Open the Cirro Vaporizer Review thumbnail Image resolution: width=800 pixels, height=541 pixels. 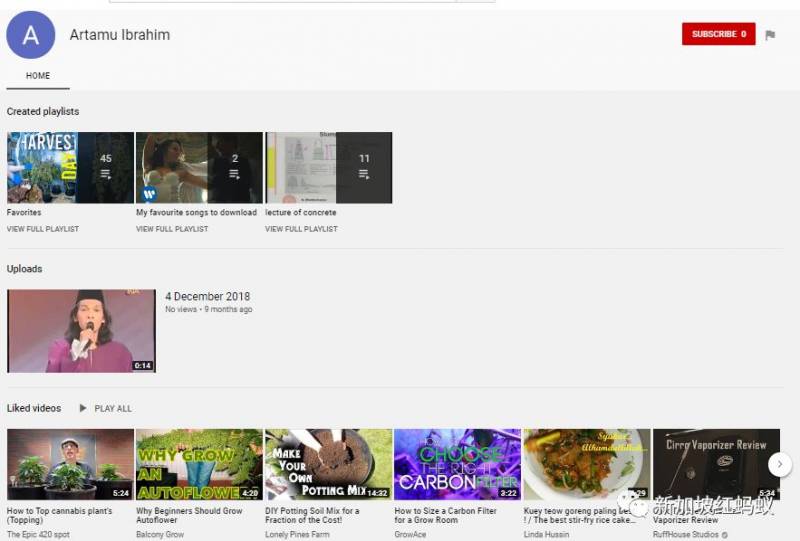click(x=715, y=465)
